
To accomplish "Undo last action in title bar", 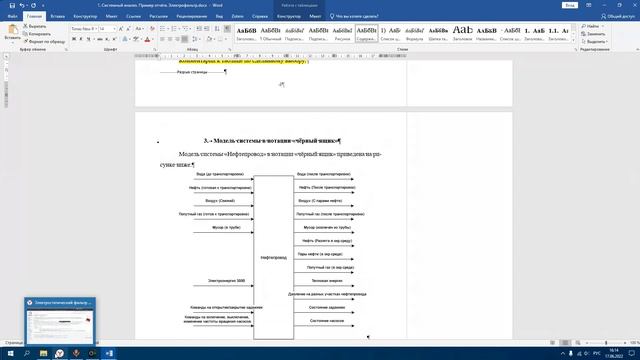I will click(22, 5).
